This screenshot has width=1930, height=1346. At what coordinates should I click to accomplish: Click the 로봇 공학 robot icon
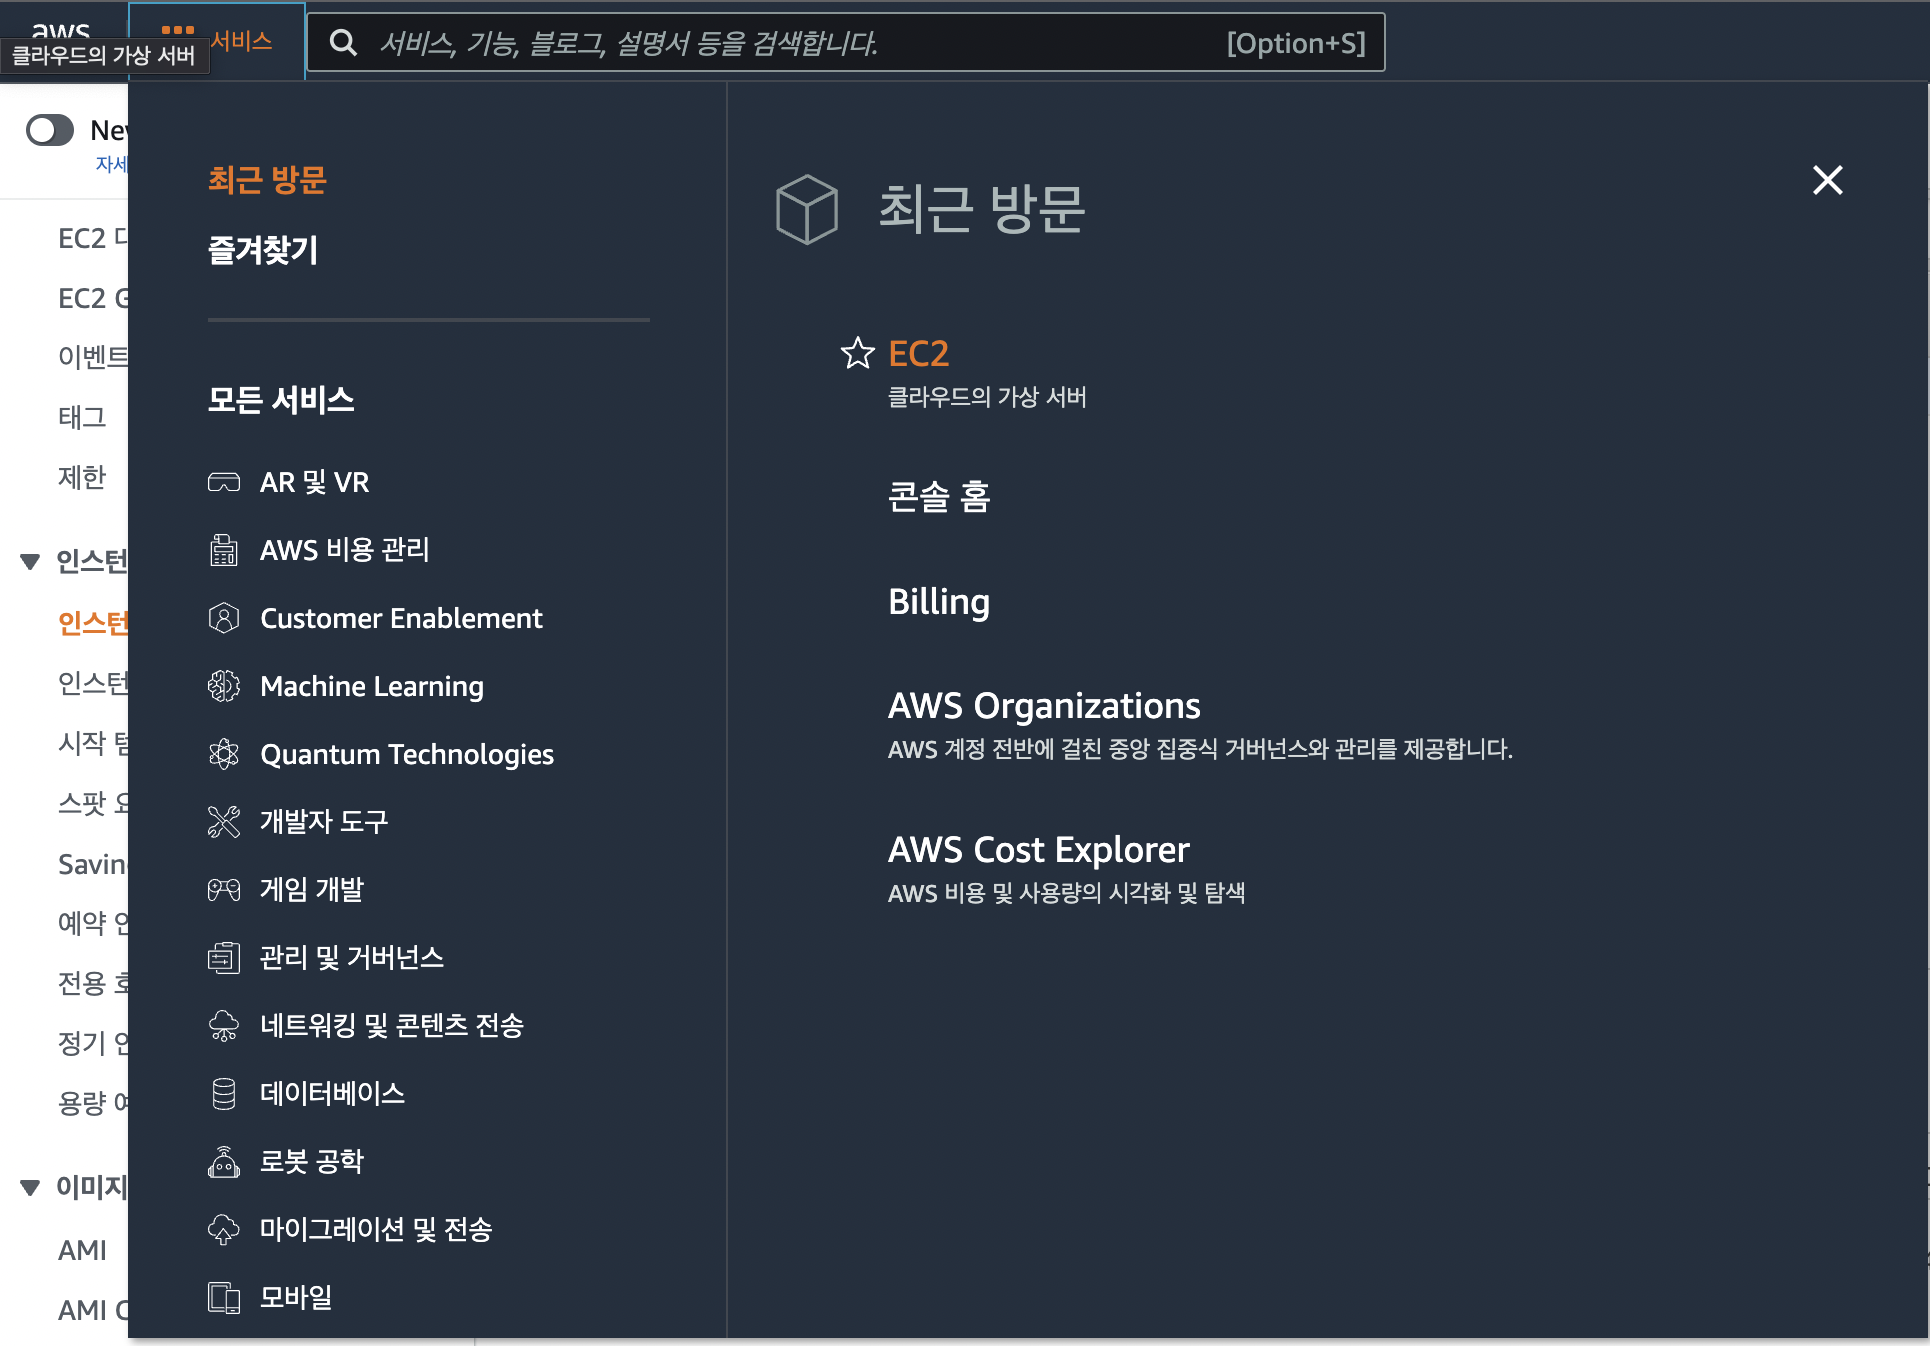tap(224, 1162)
